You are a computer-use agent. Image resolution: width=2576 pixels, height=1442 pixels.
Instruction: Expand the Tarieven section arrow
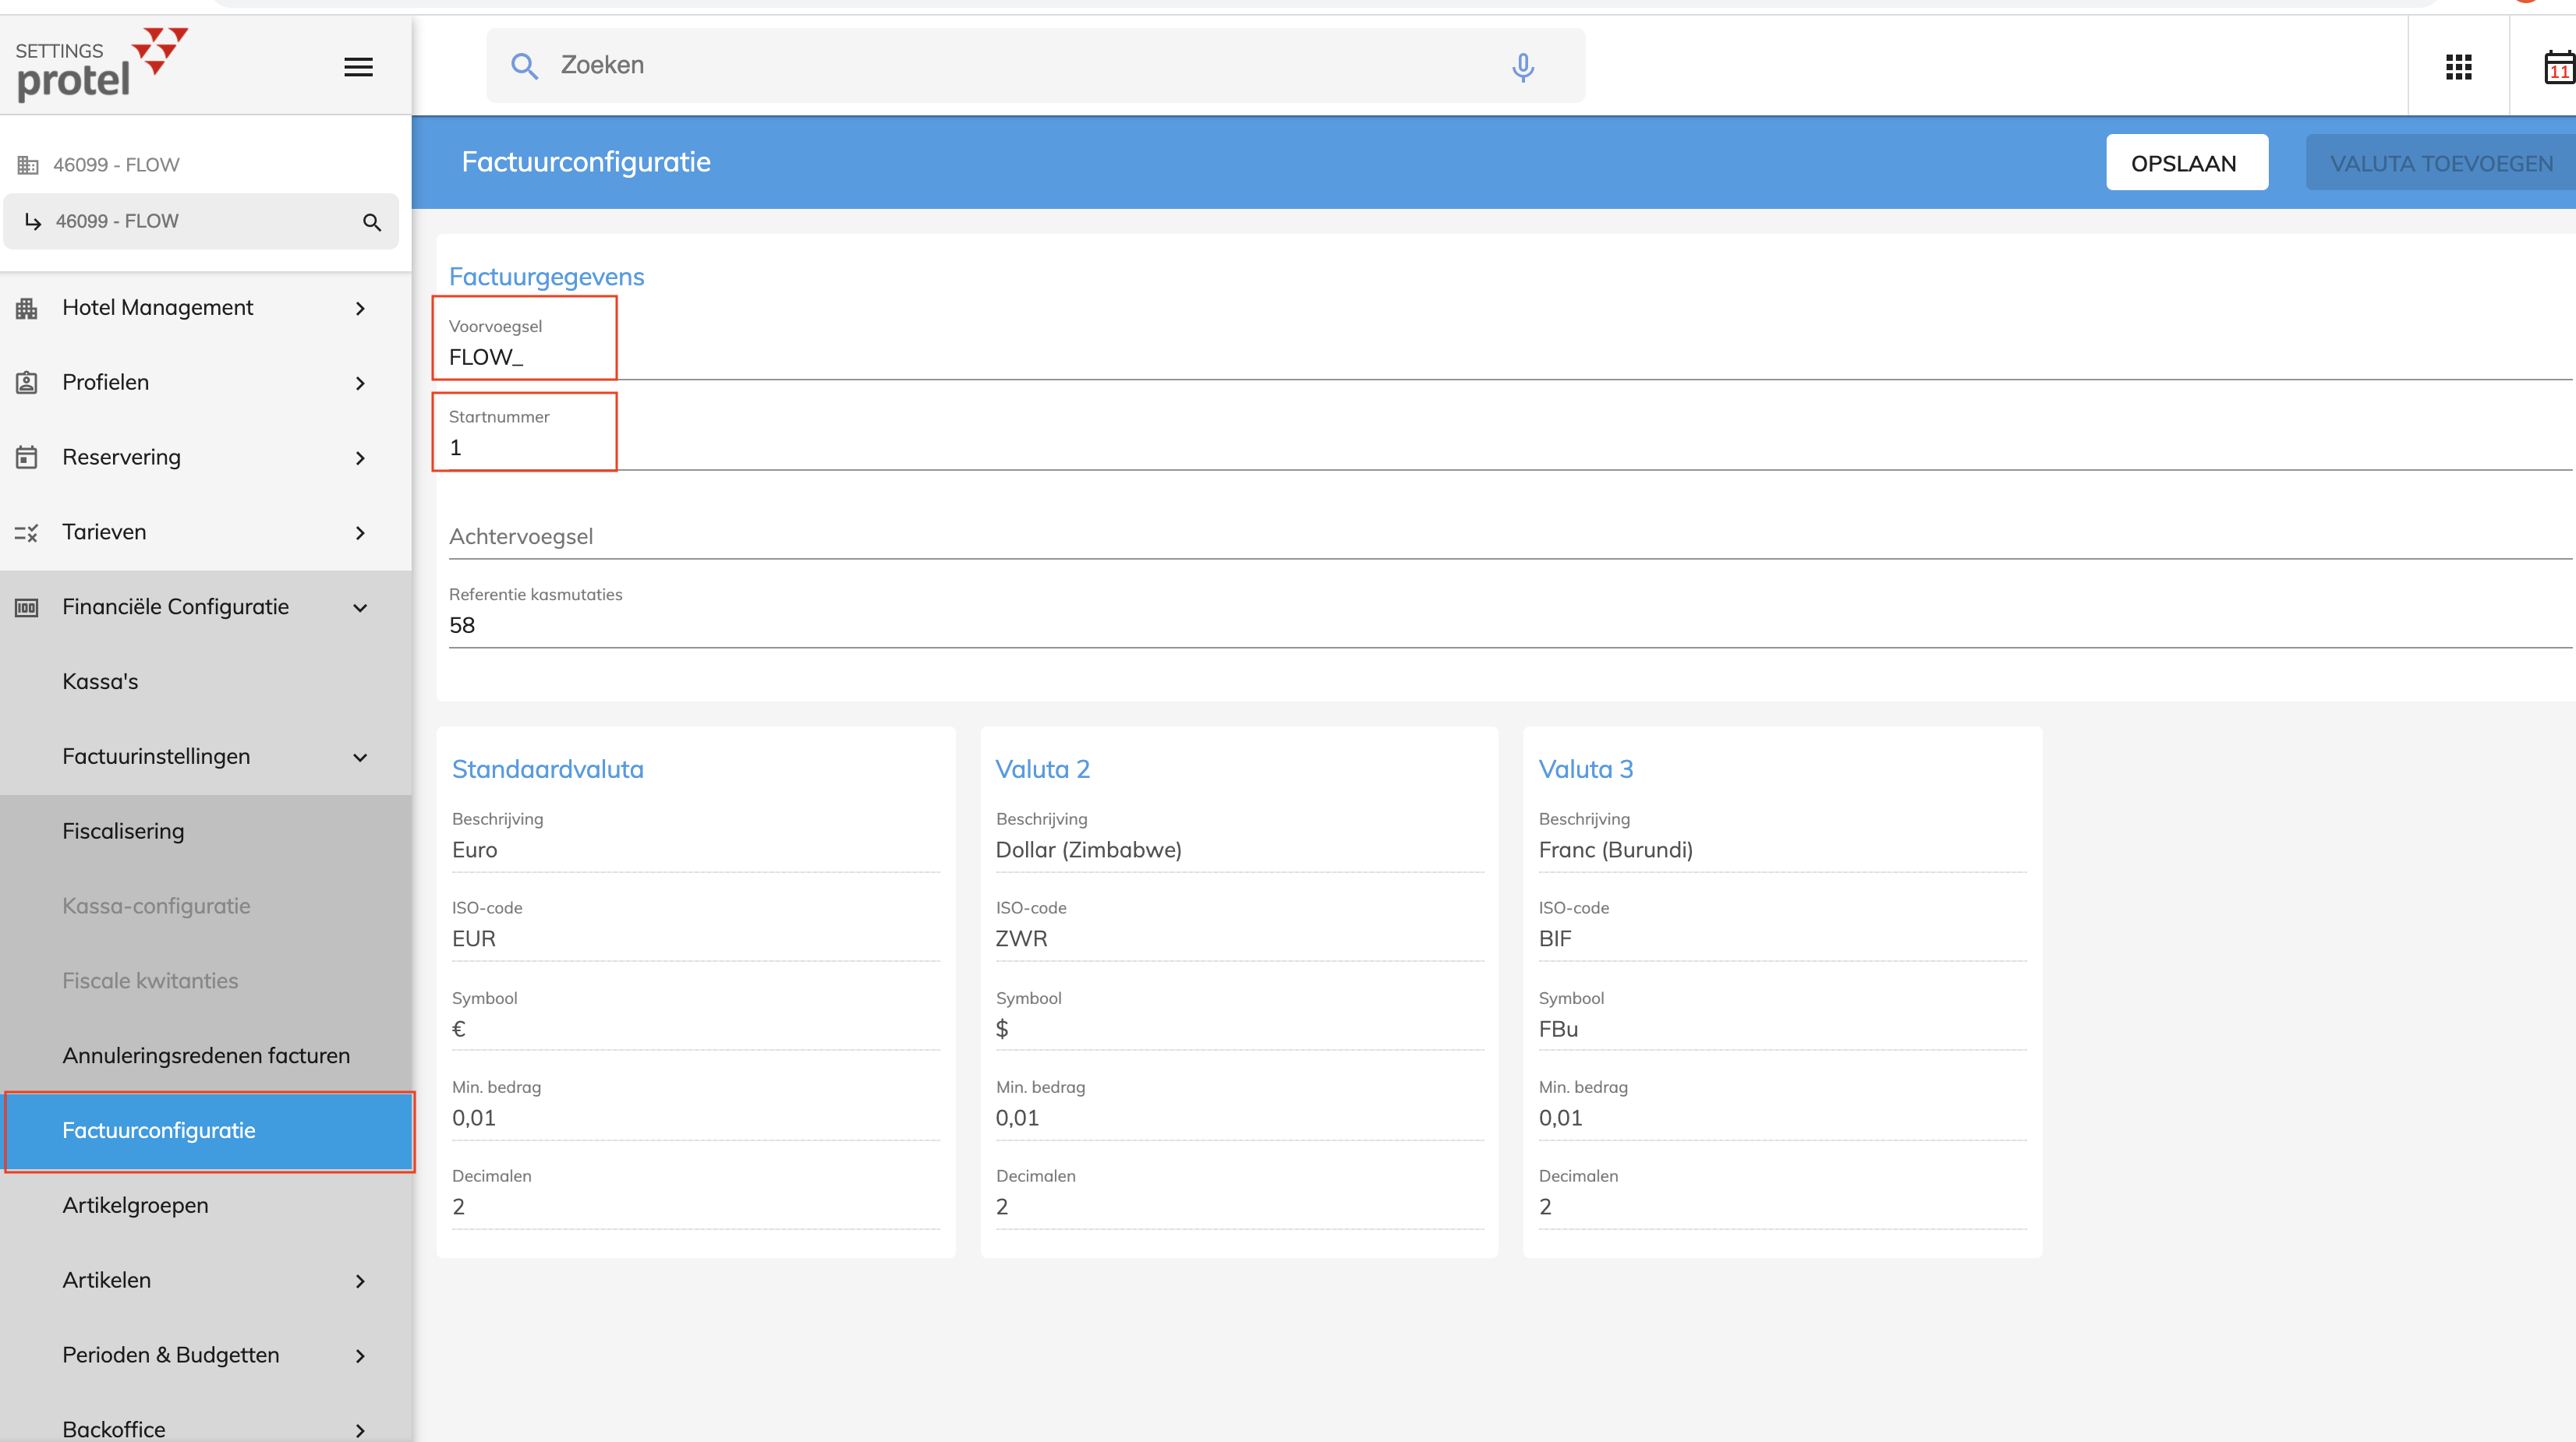pyautogui.click(x=360, y=533)
